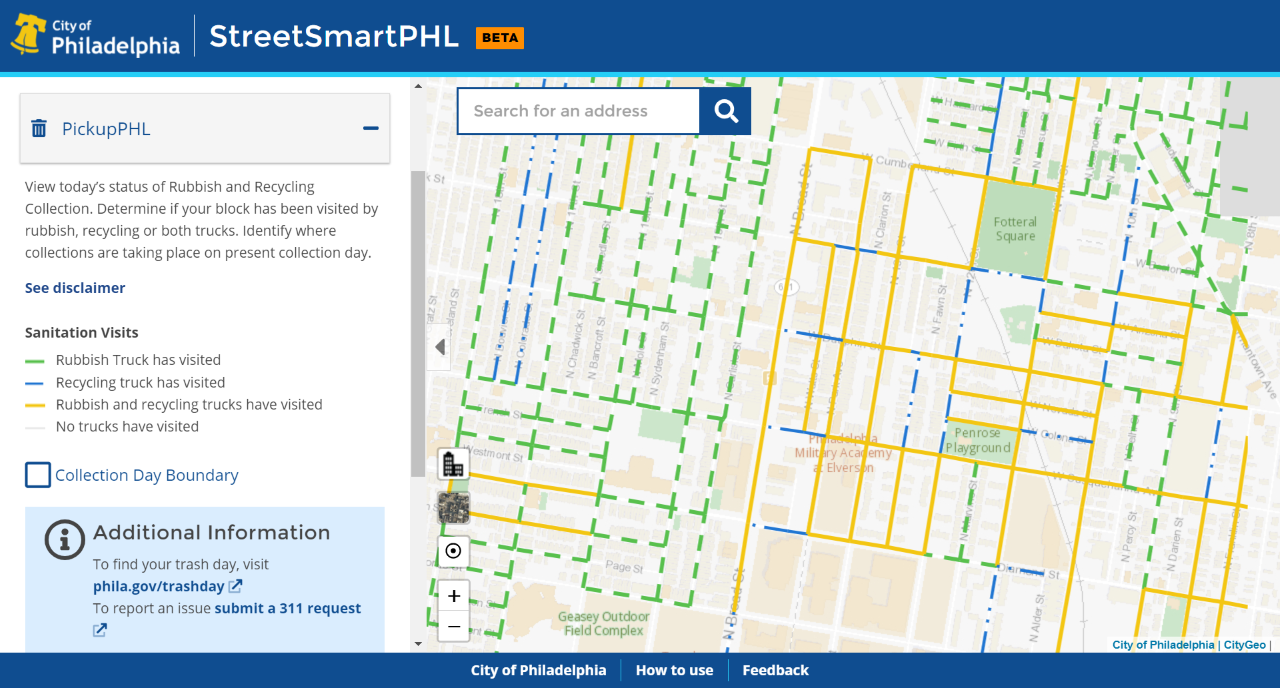Click the PickupPHL trash can icon
The height and width of the screenshot is (688, 1280).
coord(39,128)
